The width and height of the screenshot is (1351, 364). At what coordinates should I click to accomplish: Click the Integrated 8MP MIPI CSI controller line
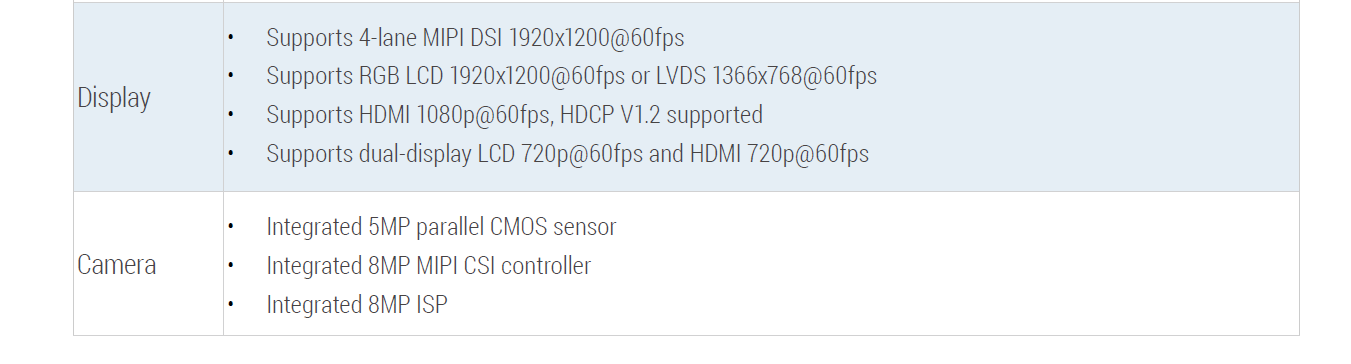coord(428,266)
